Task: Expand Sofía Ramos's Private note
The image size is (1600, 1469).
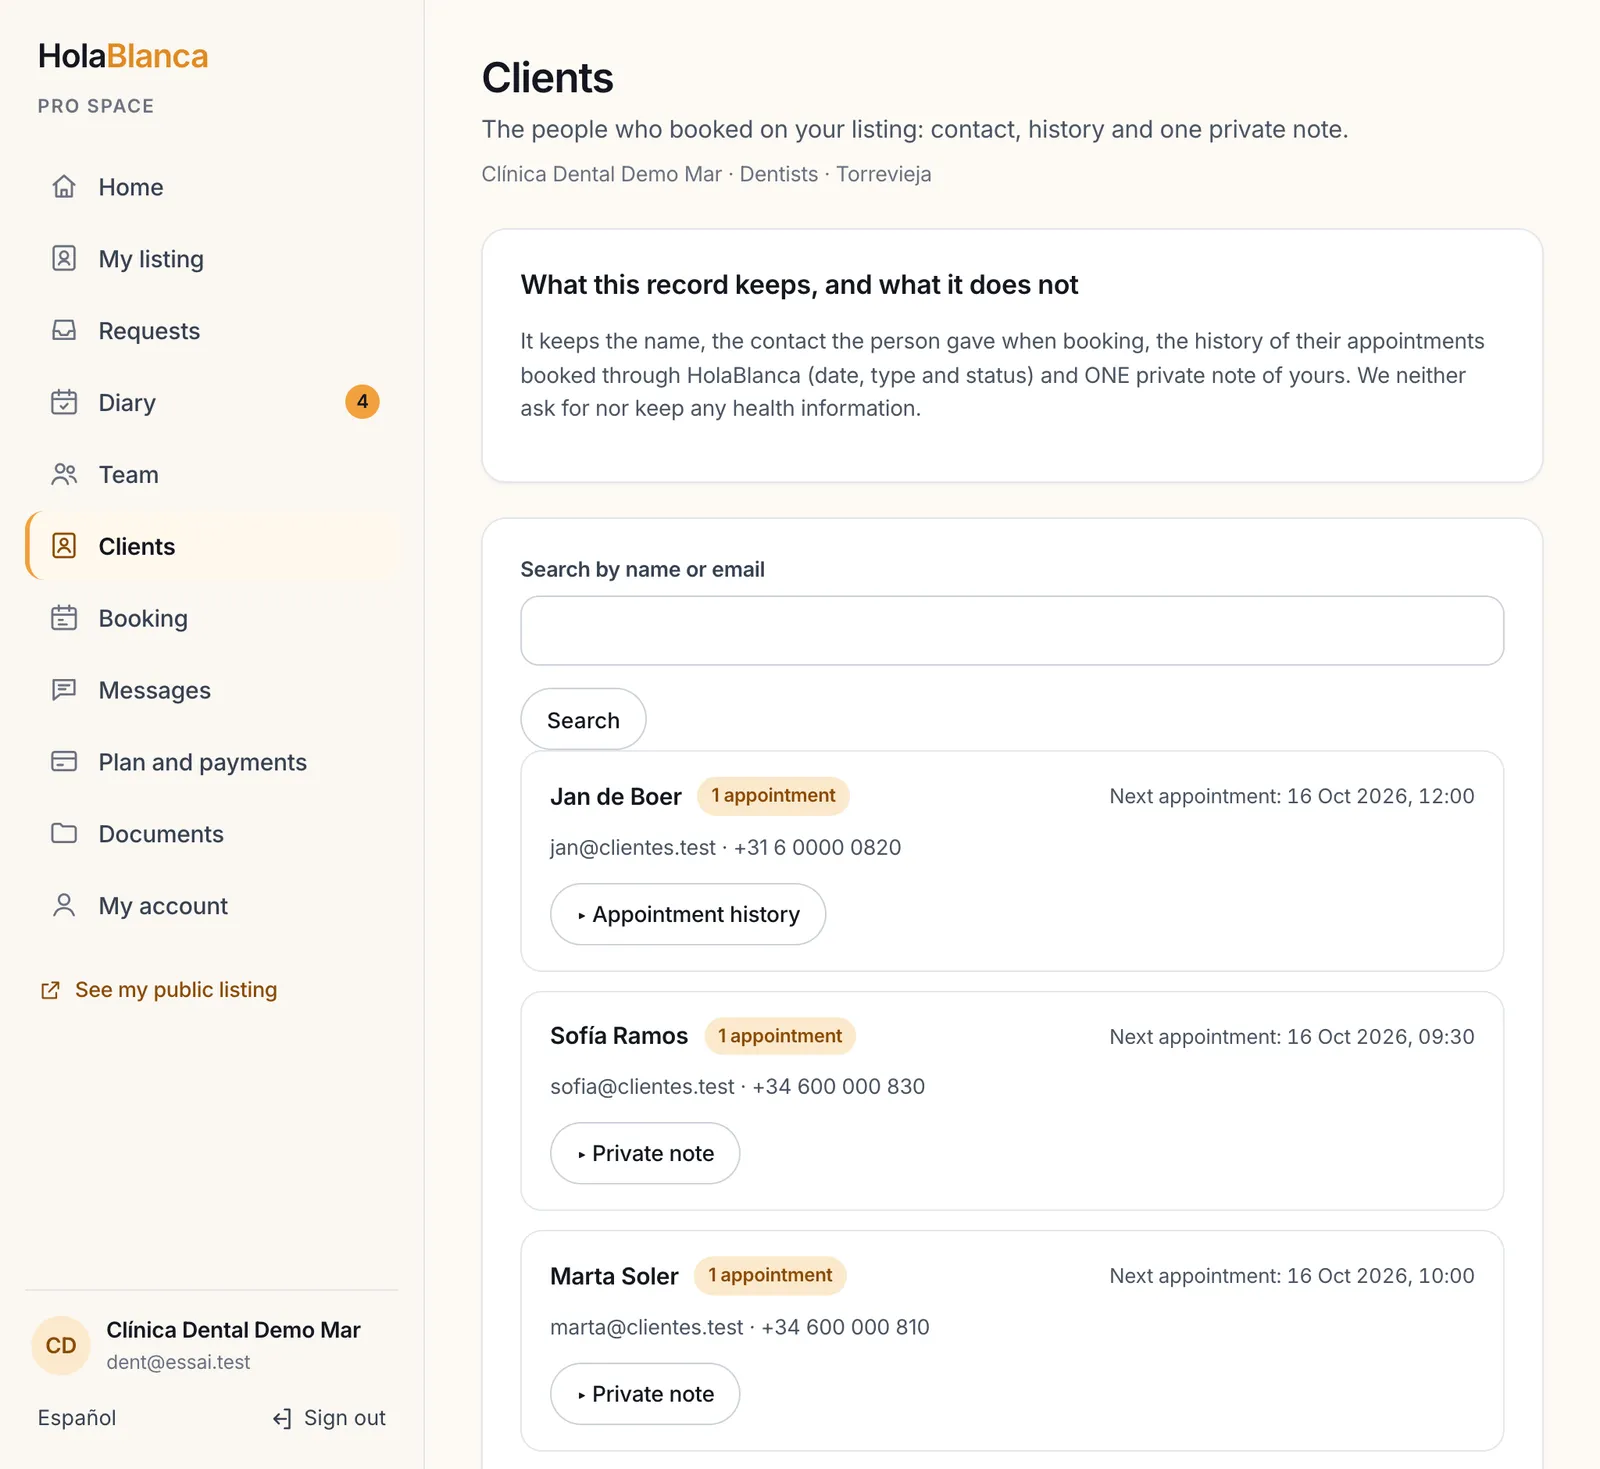Action: tap(645, 1153)
